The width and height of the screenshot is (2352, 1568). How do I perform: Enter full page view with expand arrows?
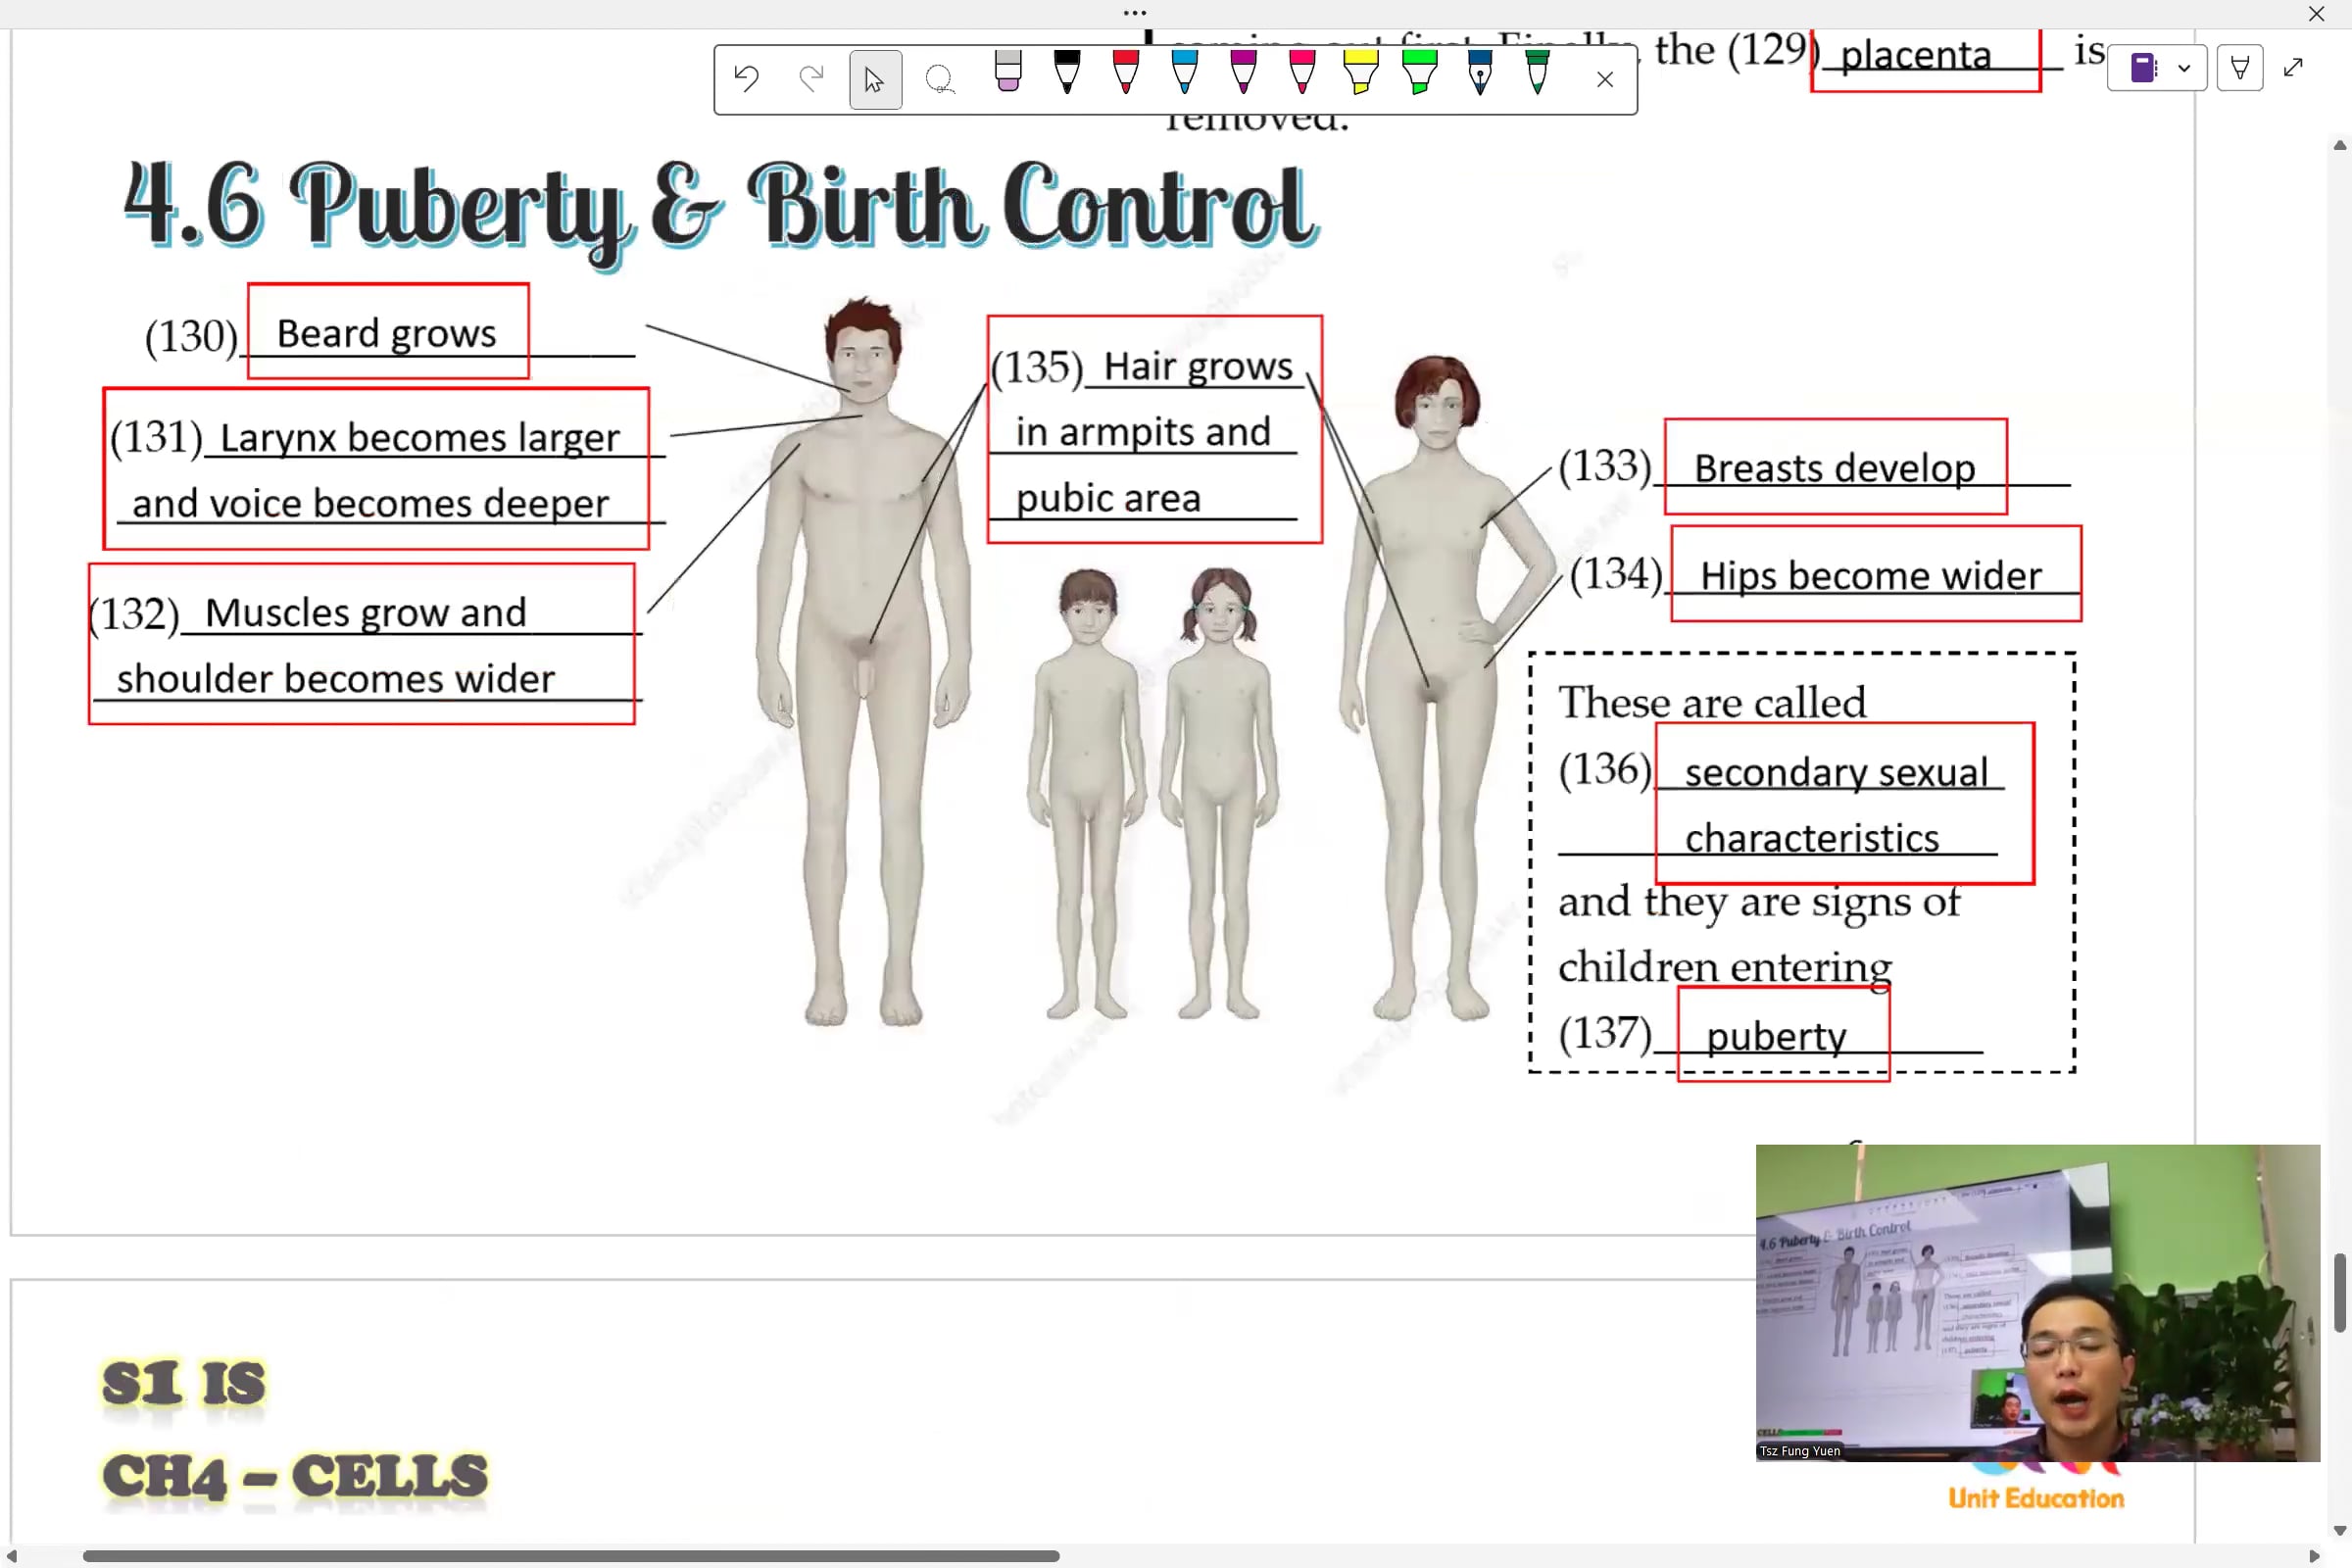pos(2293,67)
